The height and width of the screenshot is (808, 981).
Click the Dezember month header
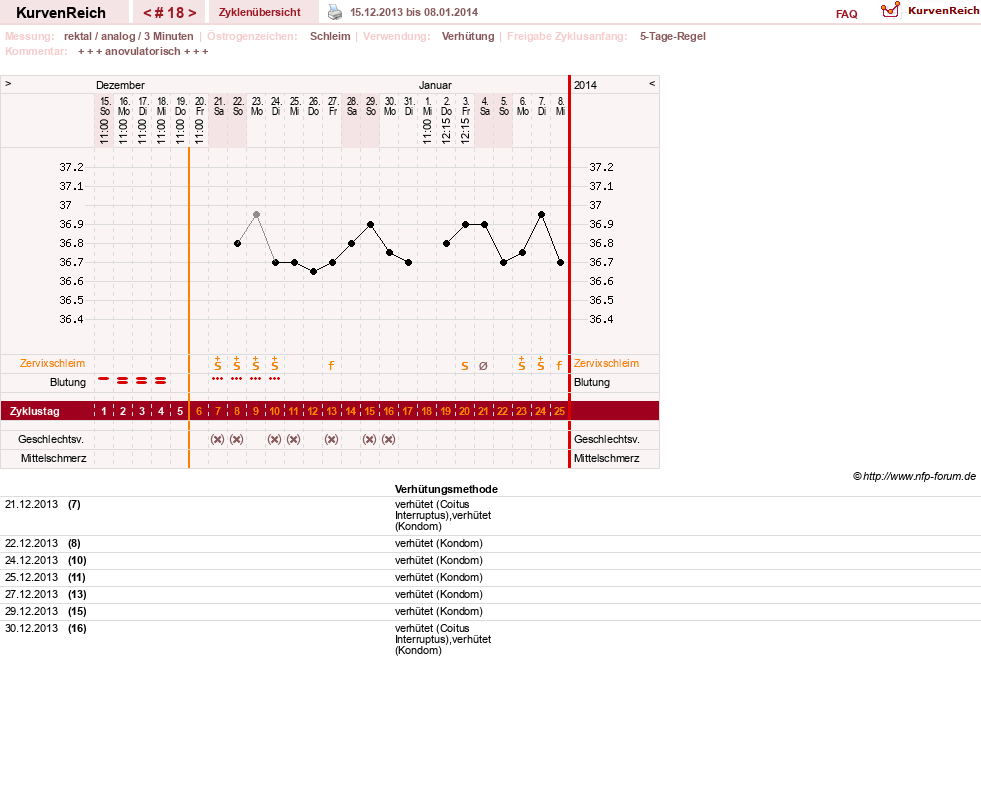(x=120, y=85)
